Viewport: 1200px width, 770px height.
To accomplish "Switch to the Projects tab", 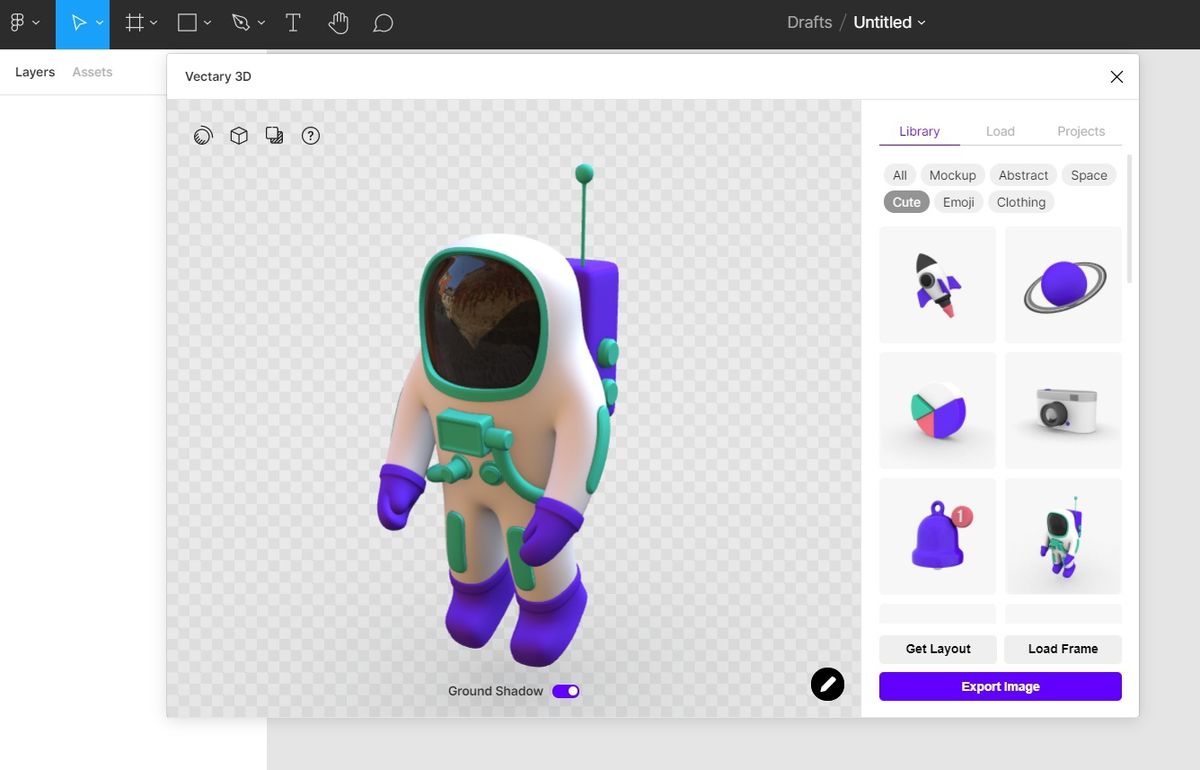I will pos(1081,131).
